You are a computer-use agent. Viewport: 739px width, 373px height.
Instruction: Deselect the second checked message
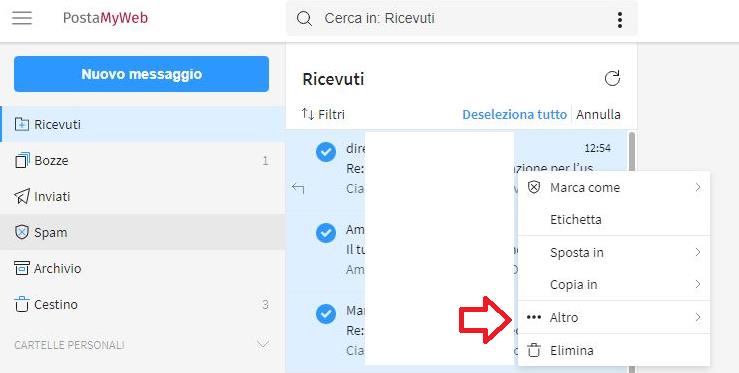click(x=326, y=233)
